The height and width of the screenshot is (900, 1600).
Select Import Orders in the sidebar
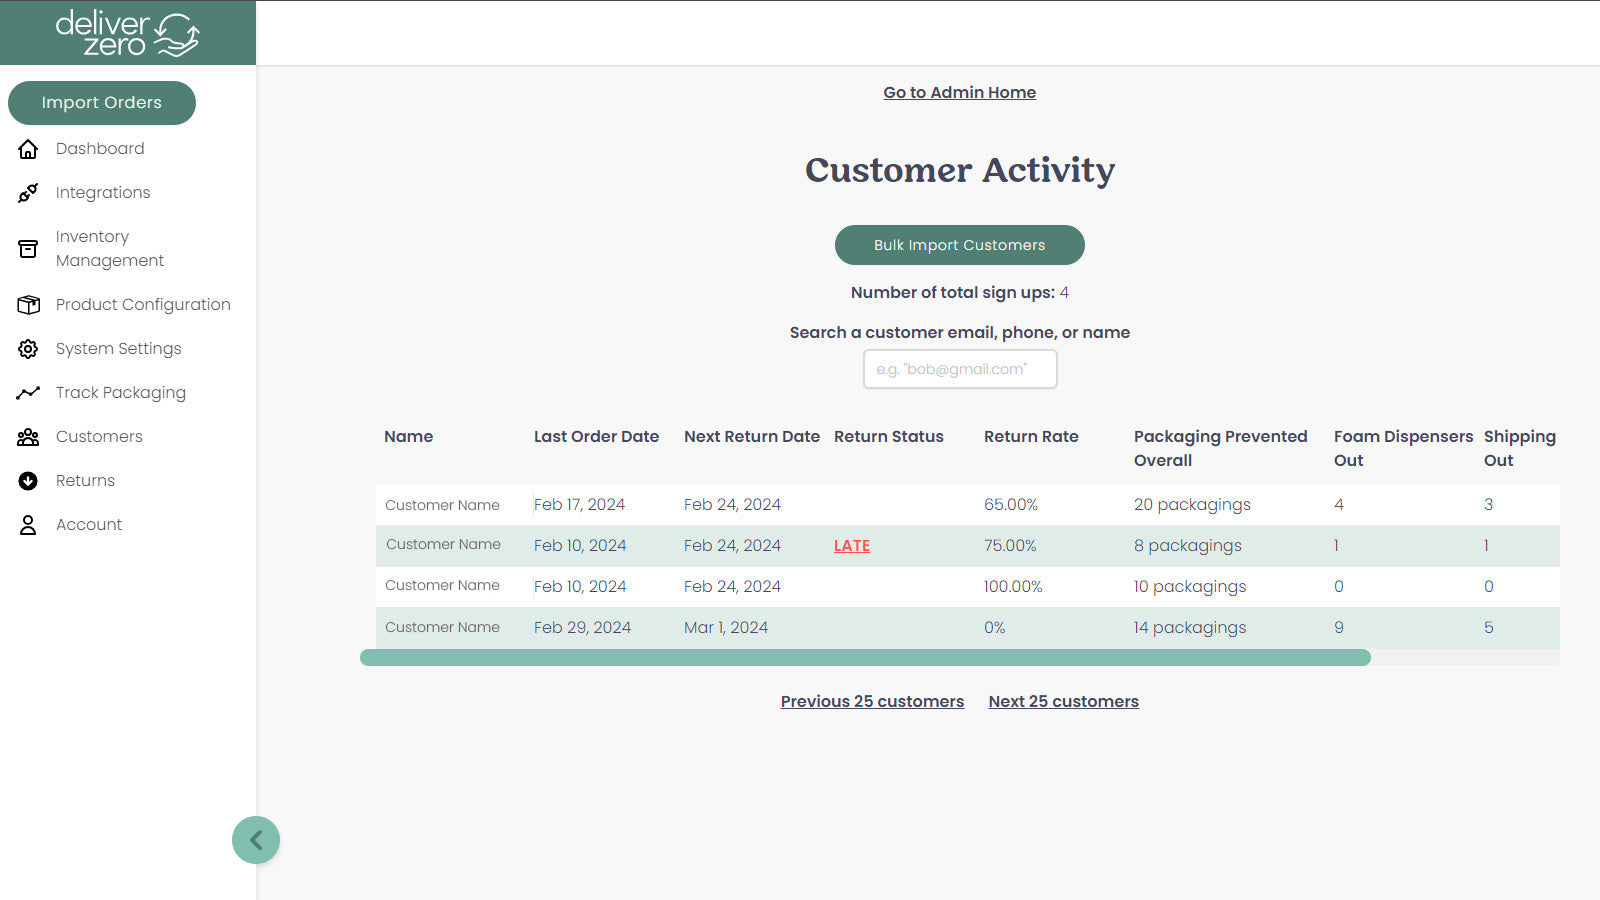(x=101, y=102)
